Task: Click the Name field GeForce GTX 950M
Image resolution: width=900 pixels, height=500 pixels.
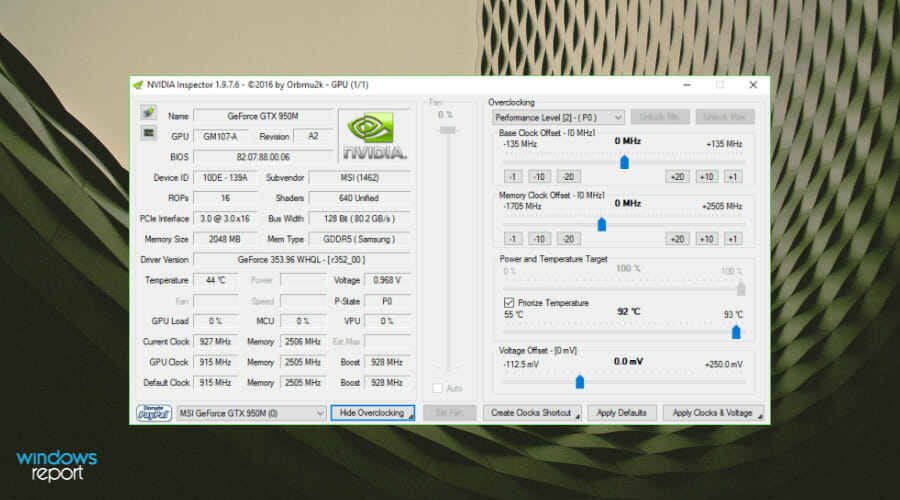Action: pyautogui.click(x=263, y=116)
